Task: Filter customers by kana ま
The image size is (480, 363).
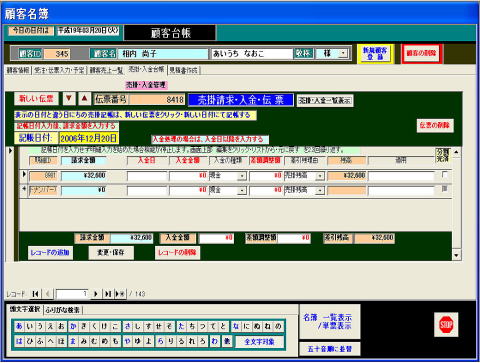Action: click(x=73, y=341)
